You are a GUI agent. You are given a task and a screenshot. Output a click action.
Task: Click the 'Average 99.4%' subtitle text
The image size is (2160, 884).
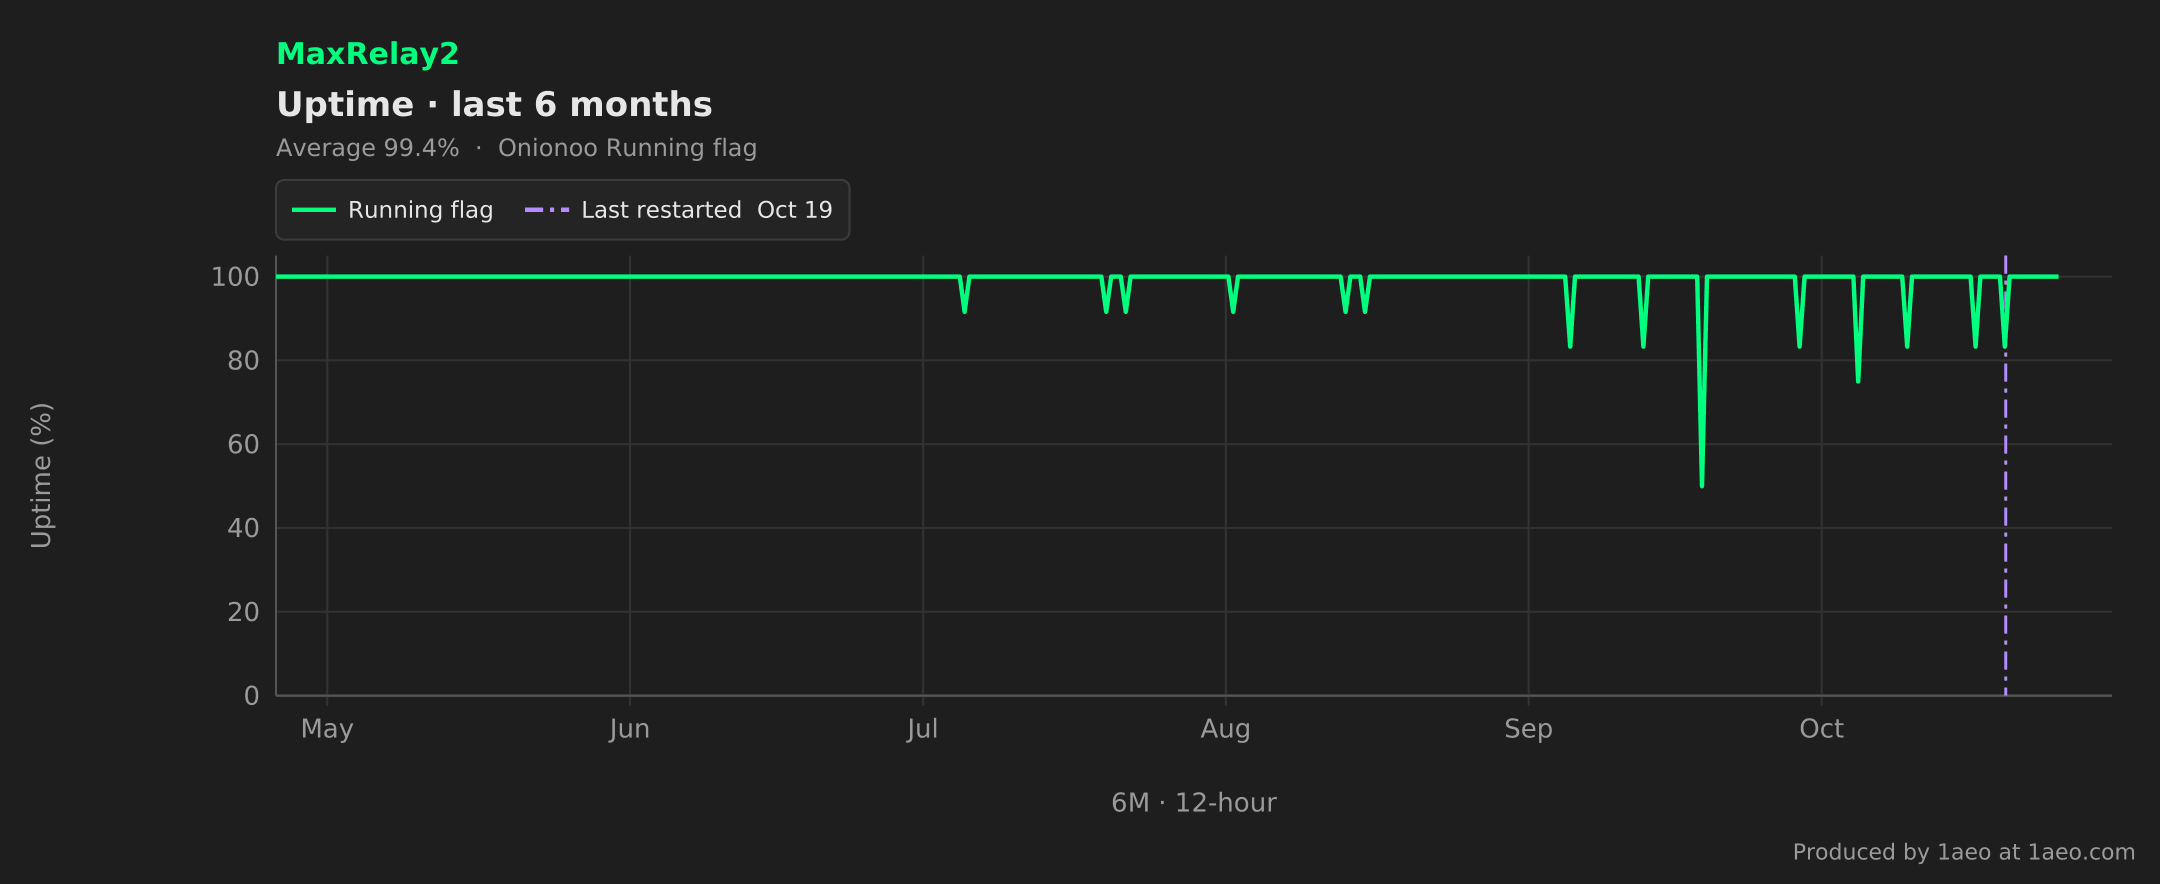[x=367, y=148]
